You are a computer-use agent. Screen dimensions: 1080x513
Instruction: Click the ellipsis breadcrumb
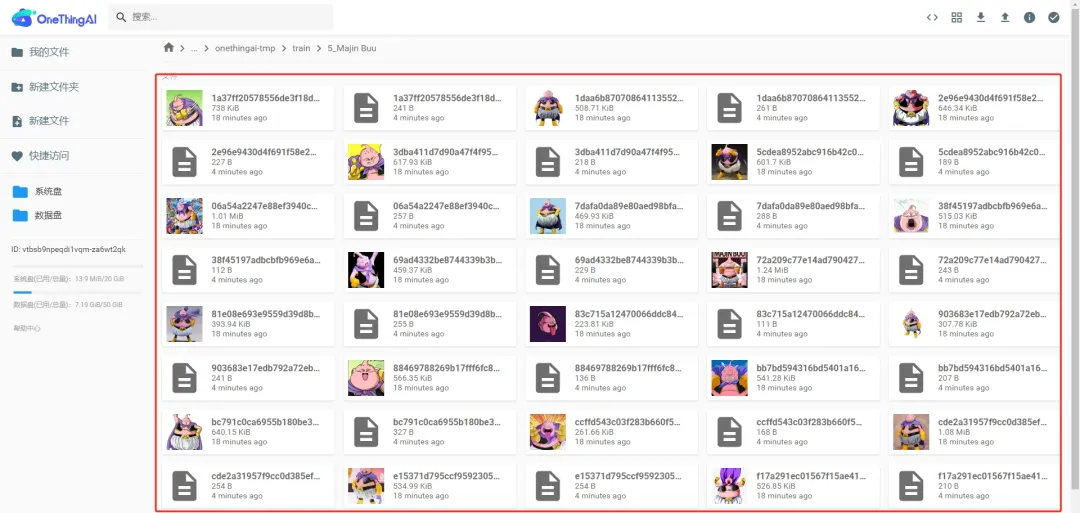coord(194,49)
